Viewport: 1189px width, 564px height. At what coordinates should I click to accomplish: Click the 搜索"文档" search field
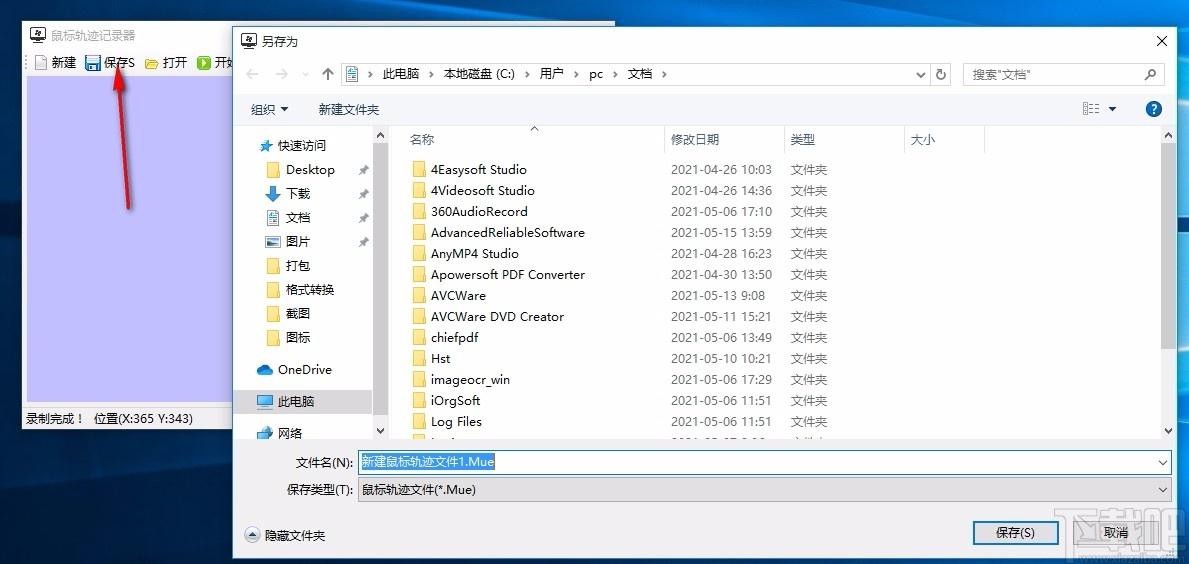(x=1062, y=74)
